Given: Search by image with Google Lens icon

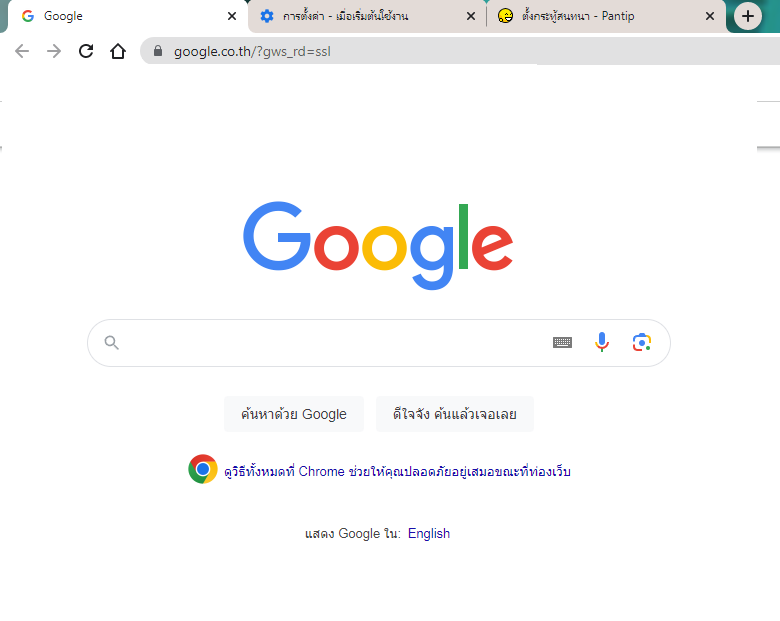Looking at the screenshot, I should point(642,342).
